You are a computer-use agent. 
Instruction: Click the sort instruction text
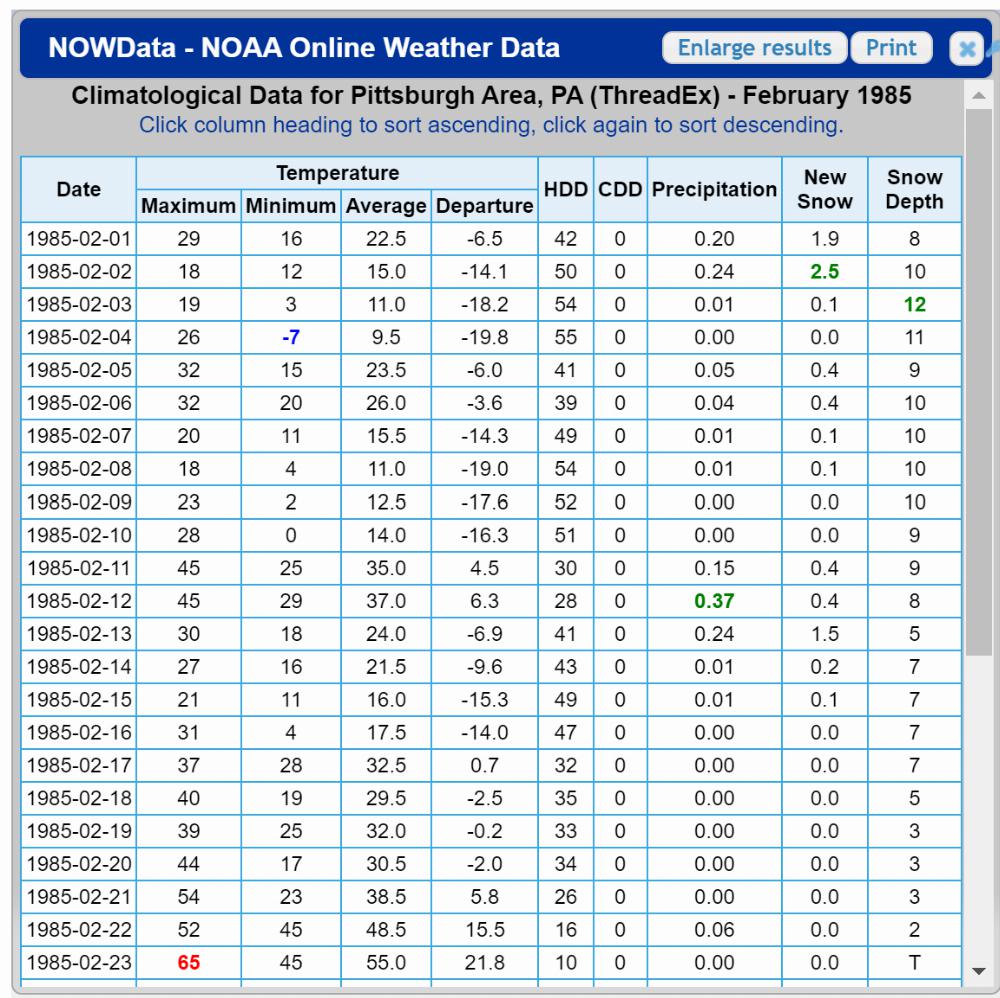(491, 125)
